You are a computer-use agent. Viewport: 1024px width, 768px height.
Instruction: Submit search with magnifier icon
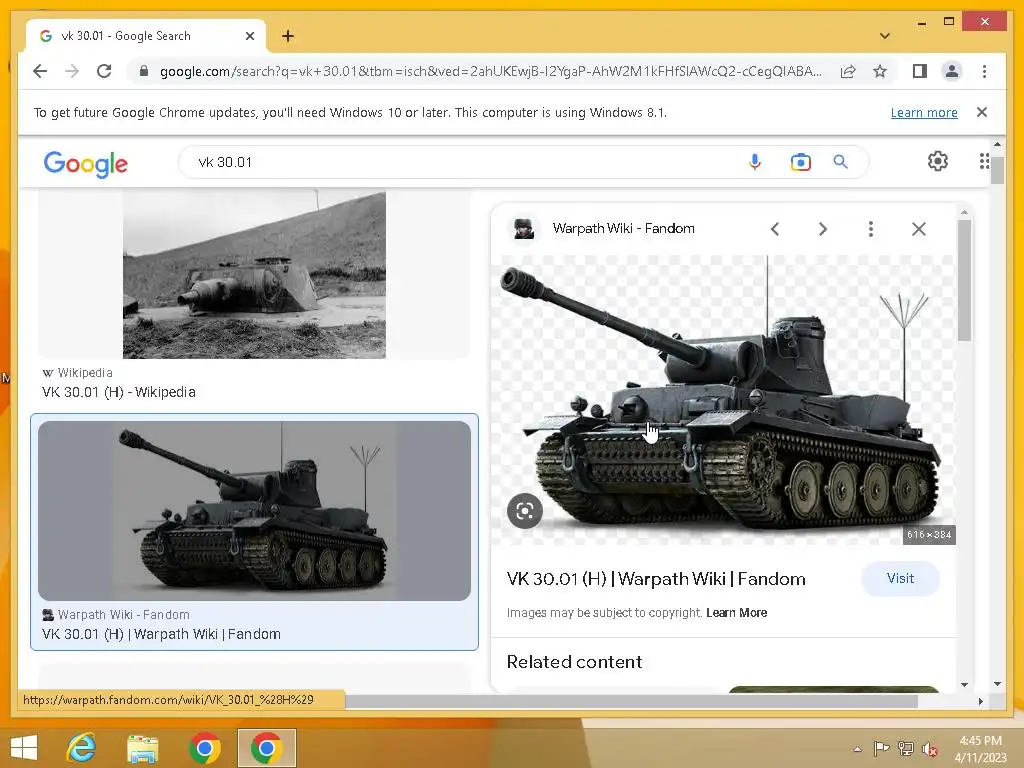coord(840,161)
